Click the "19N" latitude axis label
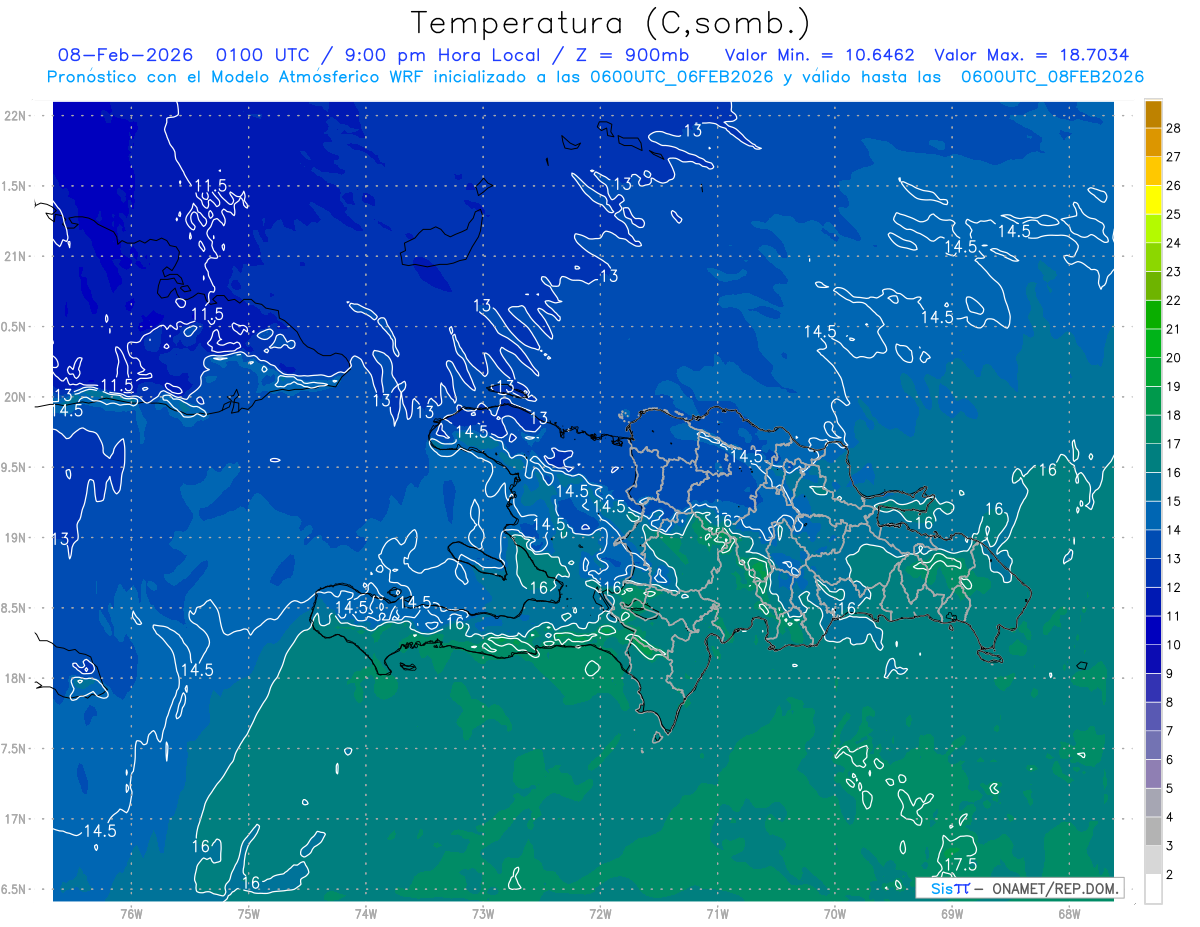Screen dimensions: 1200x927 [x=16, y=538]
